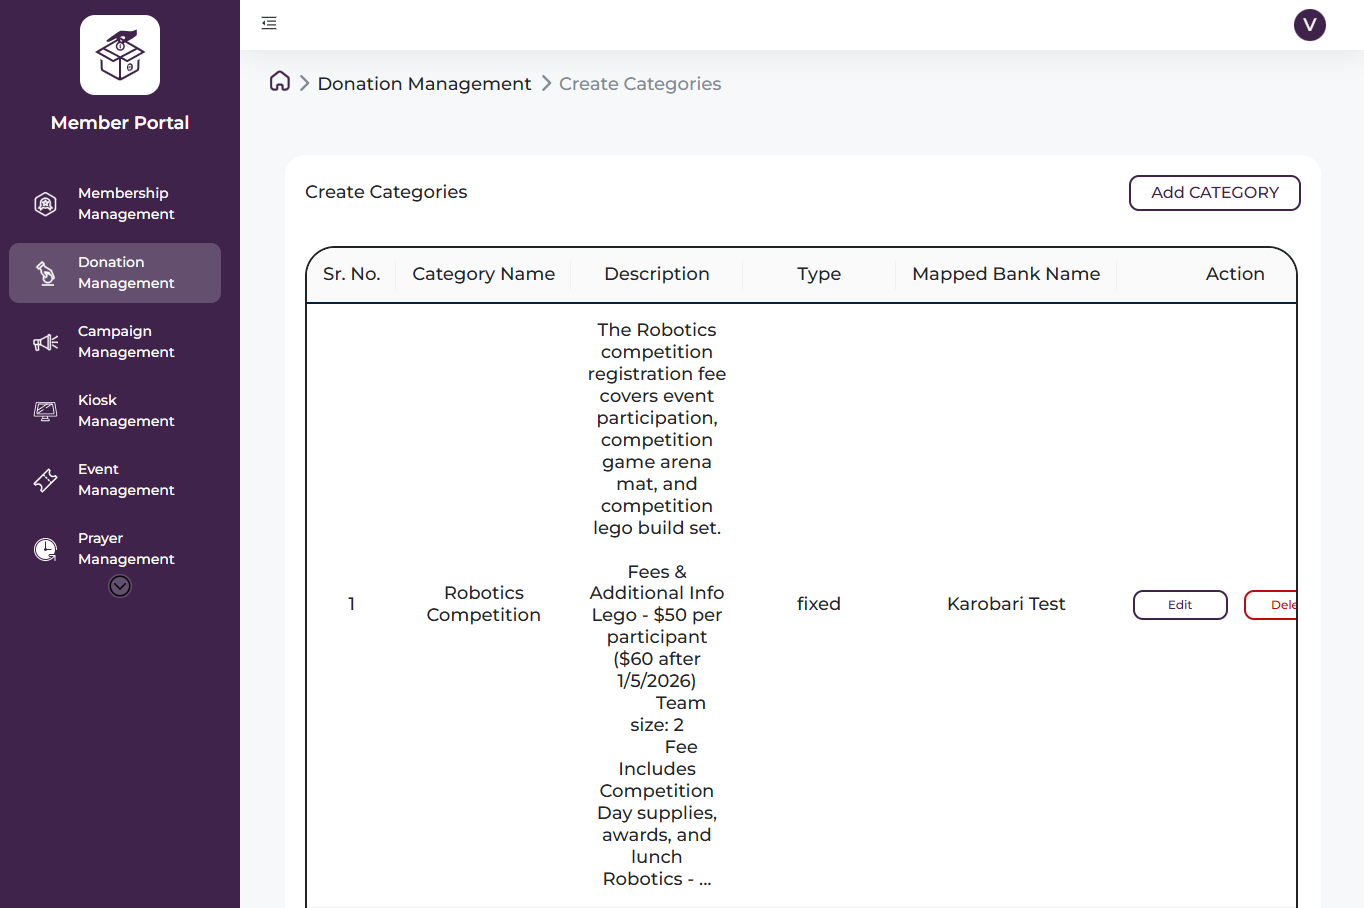Click the Donation Management hand icon
1364x908 pixels.
coord(45,273)
